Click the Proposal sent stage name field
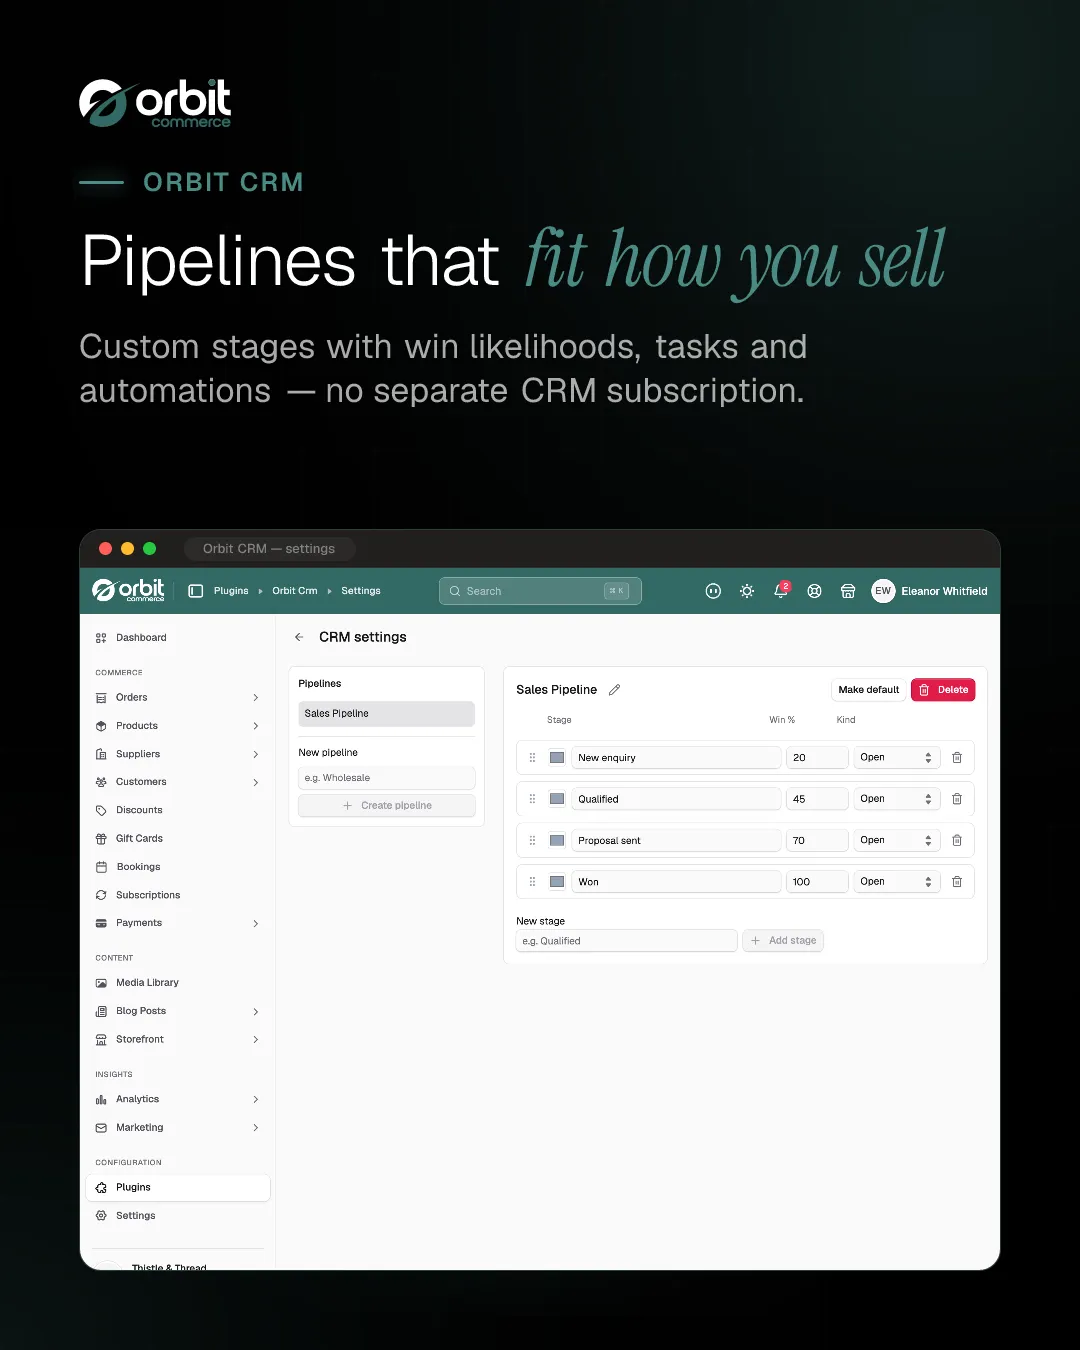Image resolution: width=1080 pixels, height=1350 pixels. pos(676,841)
